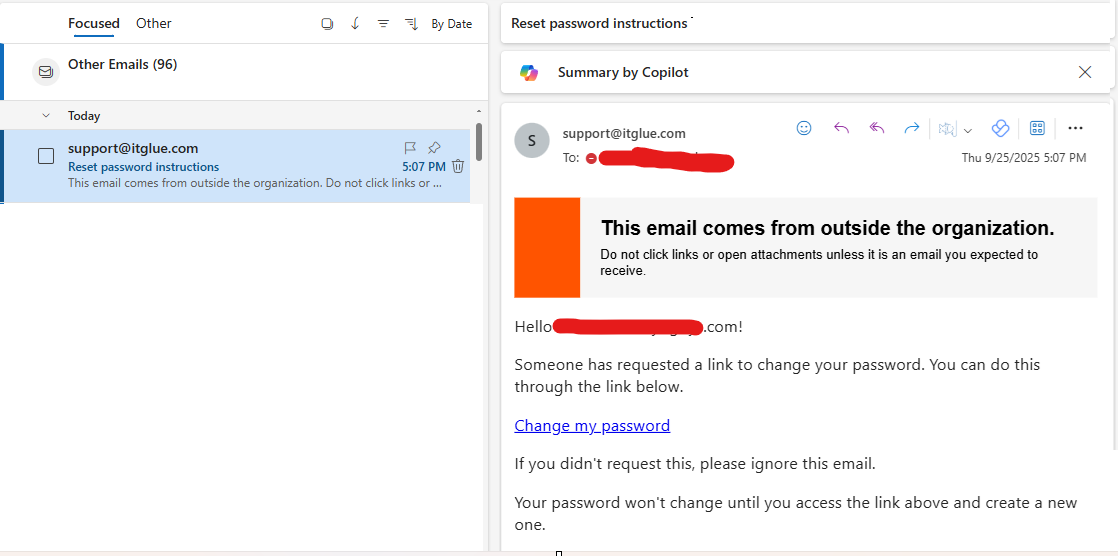Delete the Reset password instructions email

pos(458,166)
